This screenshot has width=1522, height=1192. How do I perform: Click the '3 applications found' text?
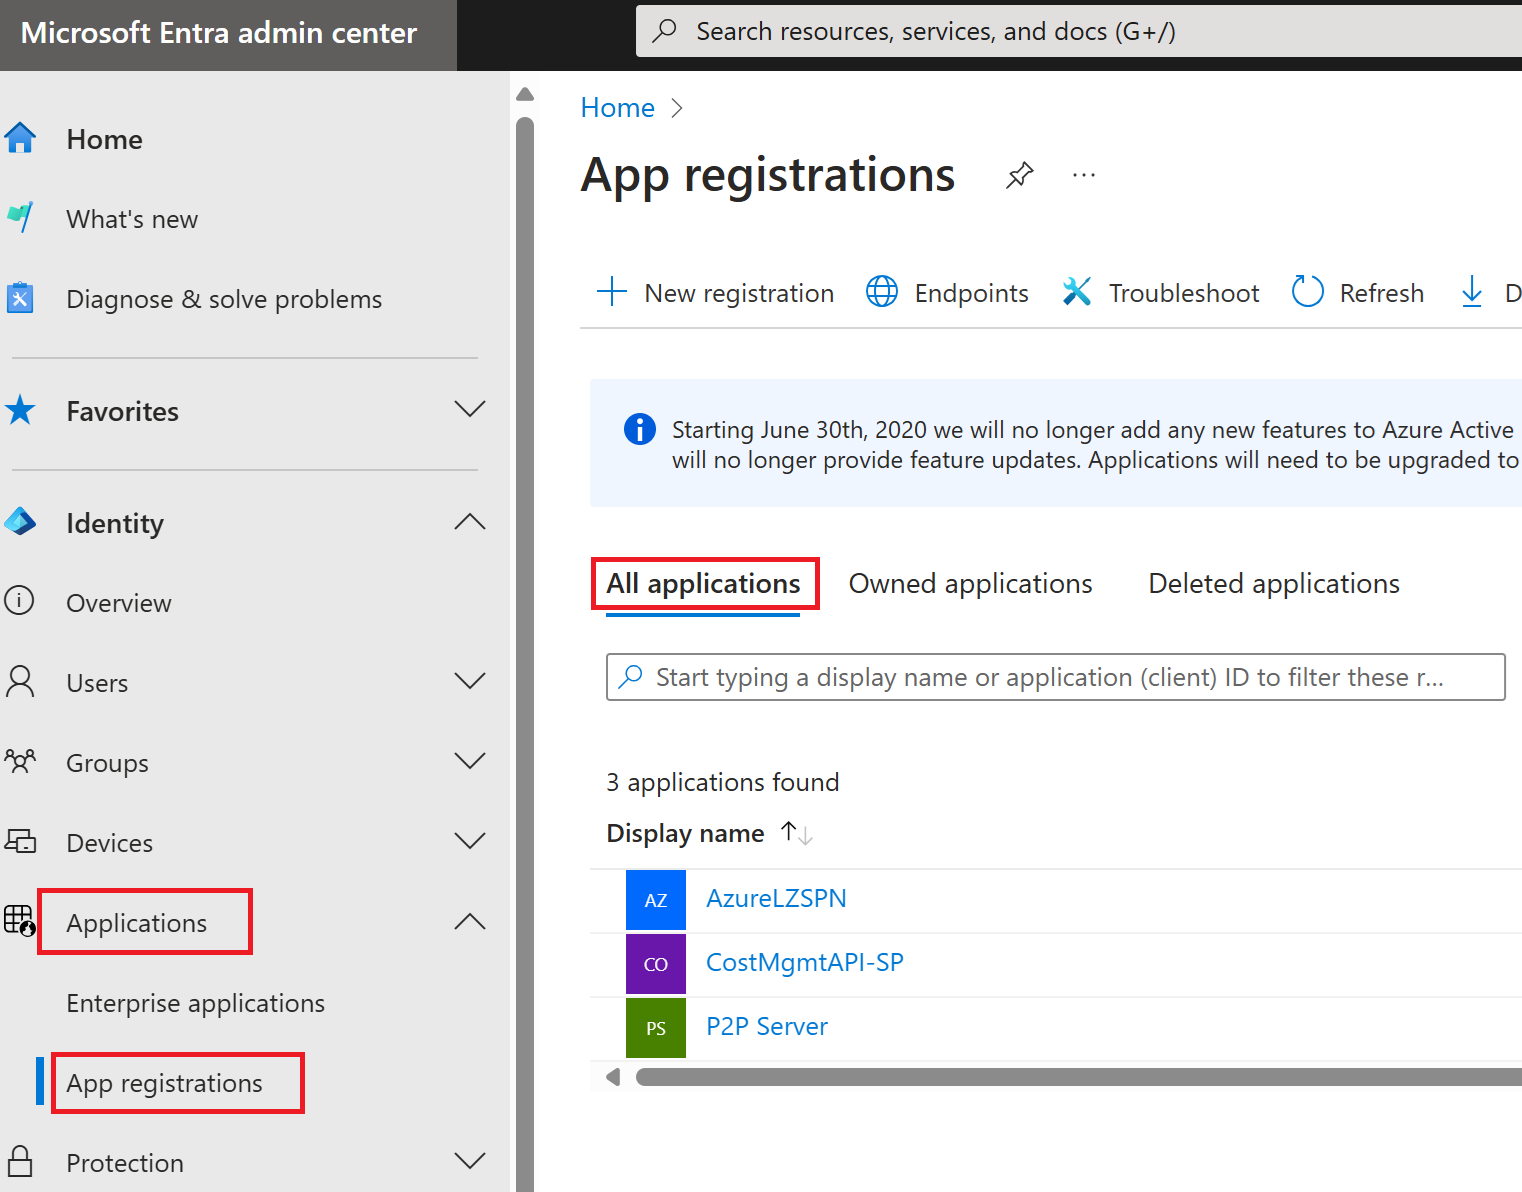722,782
